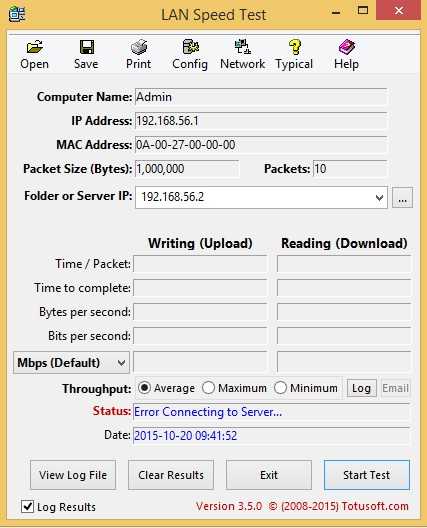The image size is (427, 528).
Task: Click the Save floppy disk icon
Action: coord(87,47)
